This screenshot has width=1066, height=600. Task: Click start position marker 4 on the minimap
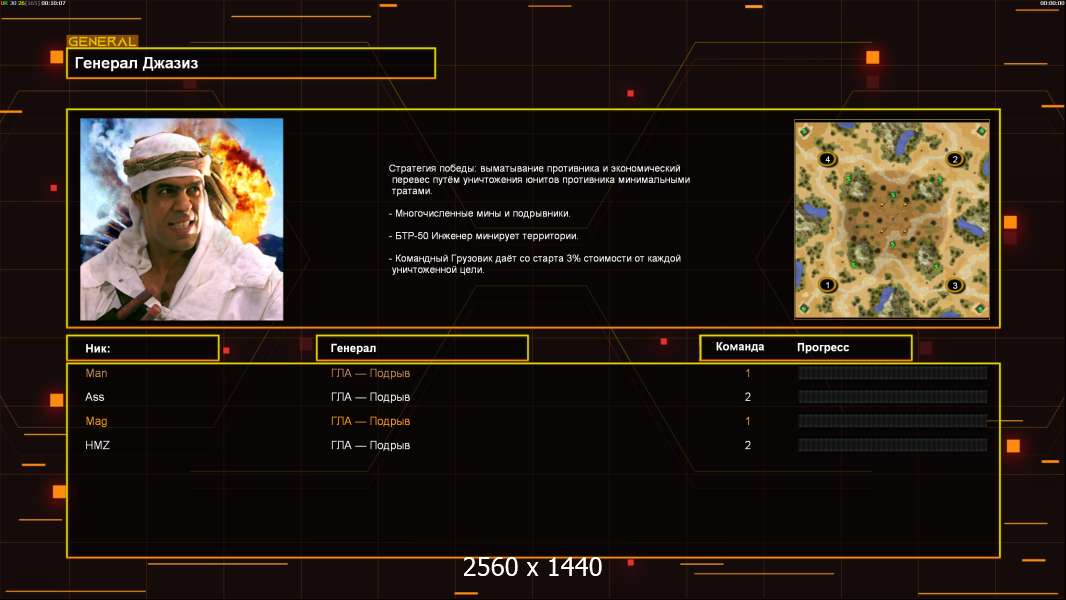827,159
